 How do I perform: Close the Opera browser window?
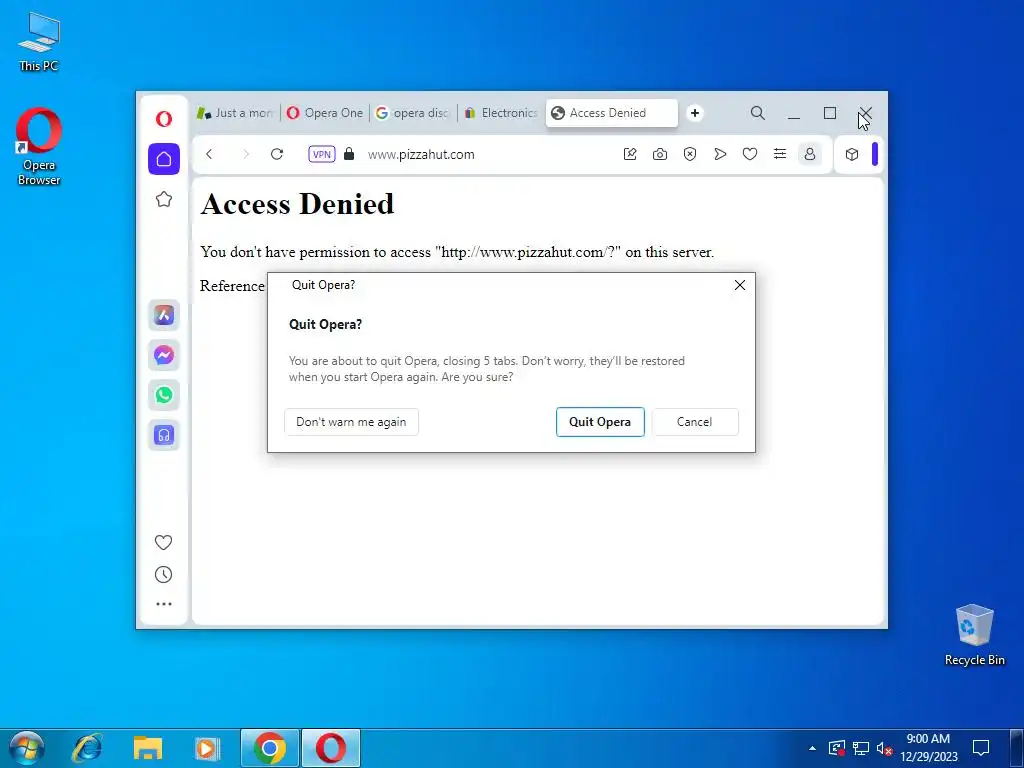click(x=866, y=114)
